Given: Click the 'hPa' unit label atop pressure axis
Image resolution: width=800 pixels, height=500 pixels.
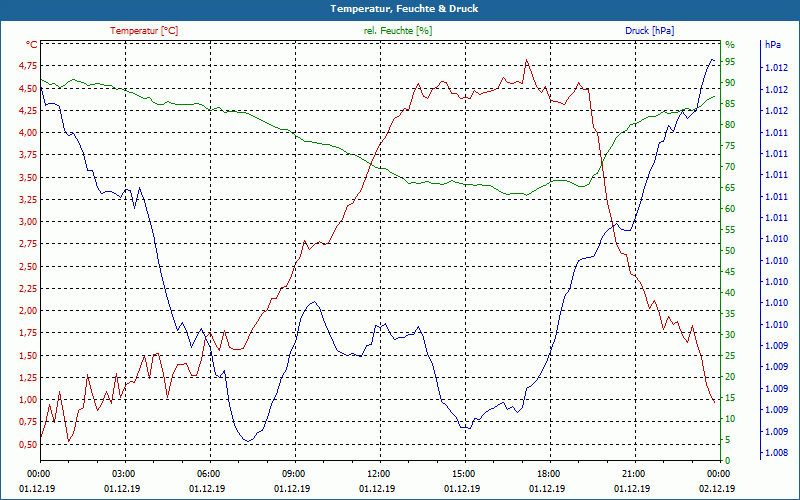Looking at the screenshot, I should click(x=773, y=44).
